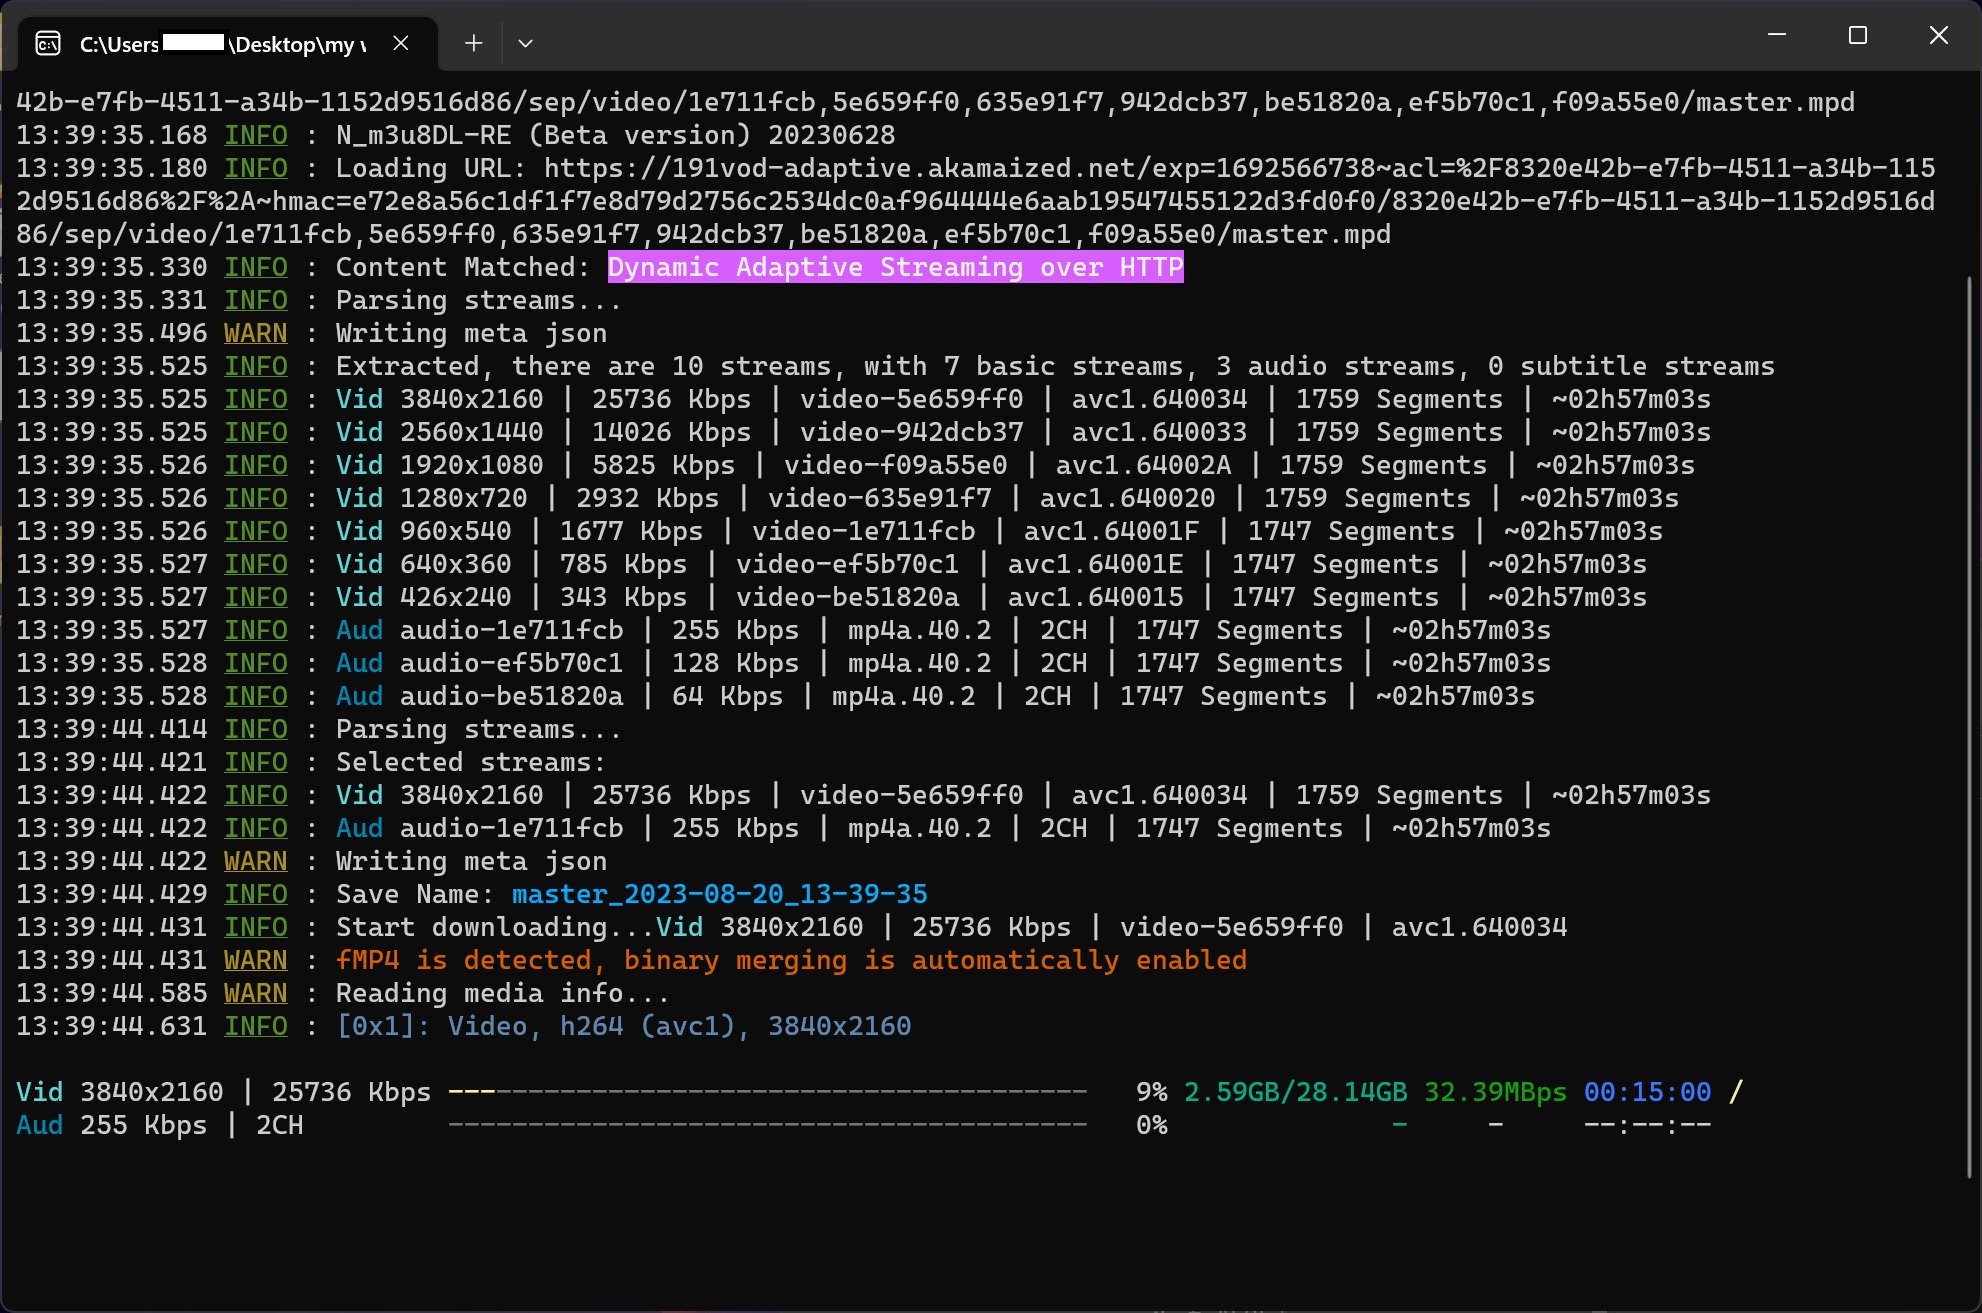Click the highlighted Dynamic Adaptive Streaming over HTTP text
Image resolution: width=1982 pixels, height=1313 pixels.
point(895,267)
